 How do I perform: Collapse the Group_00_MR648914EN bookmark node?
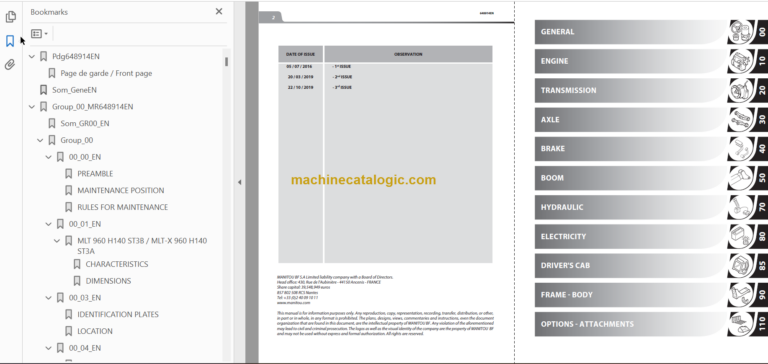pos(32,107)
